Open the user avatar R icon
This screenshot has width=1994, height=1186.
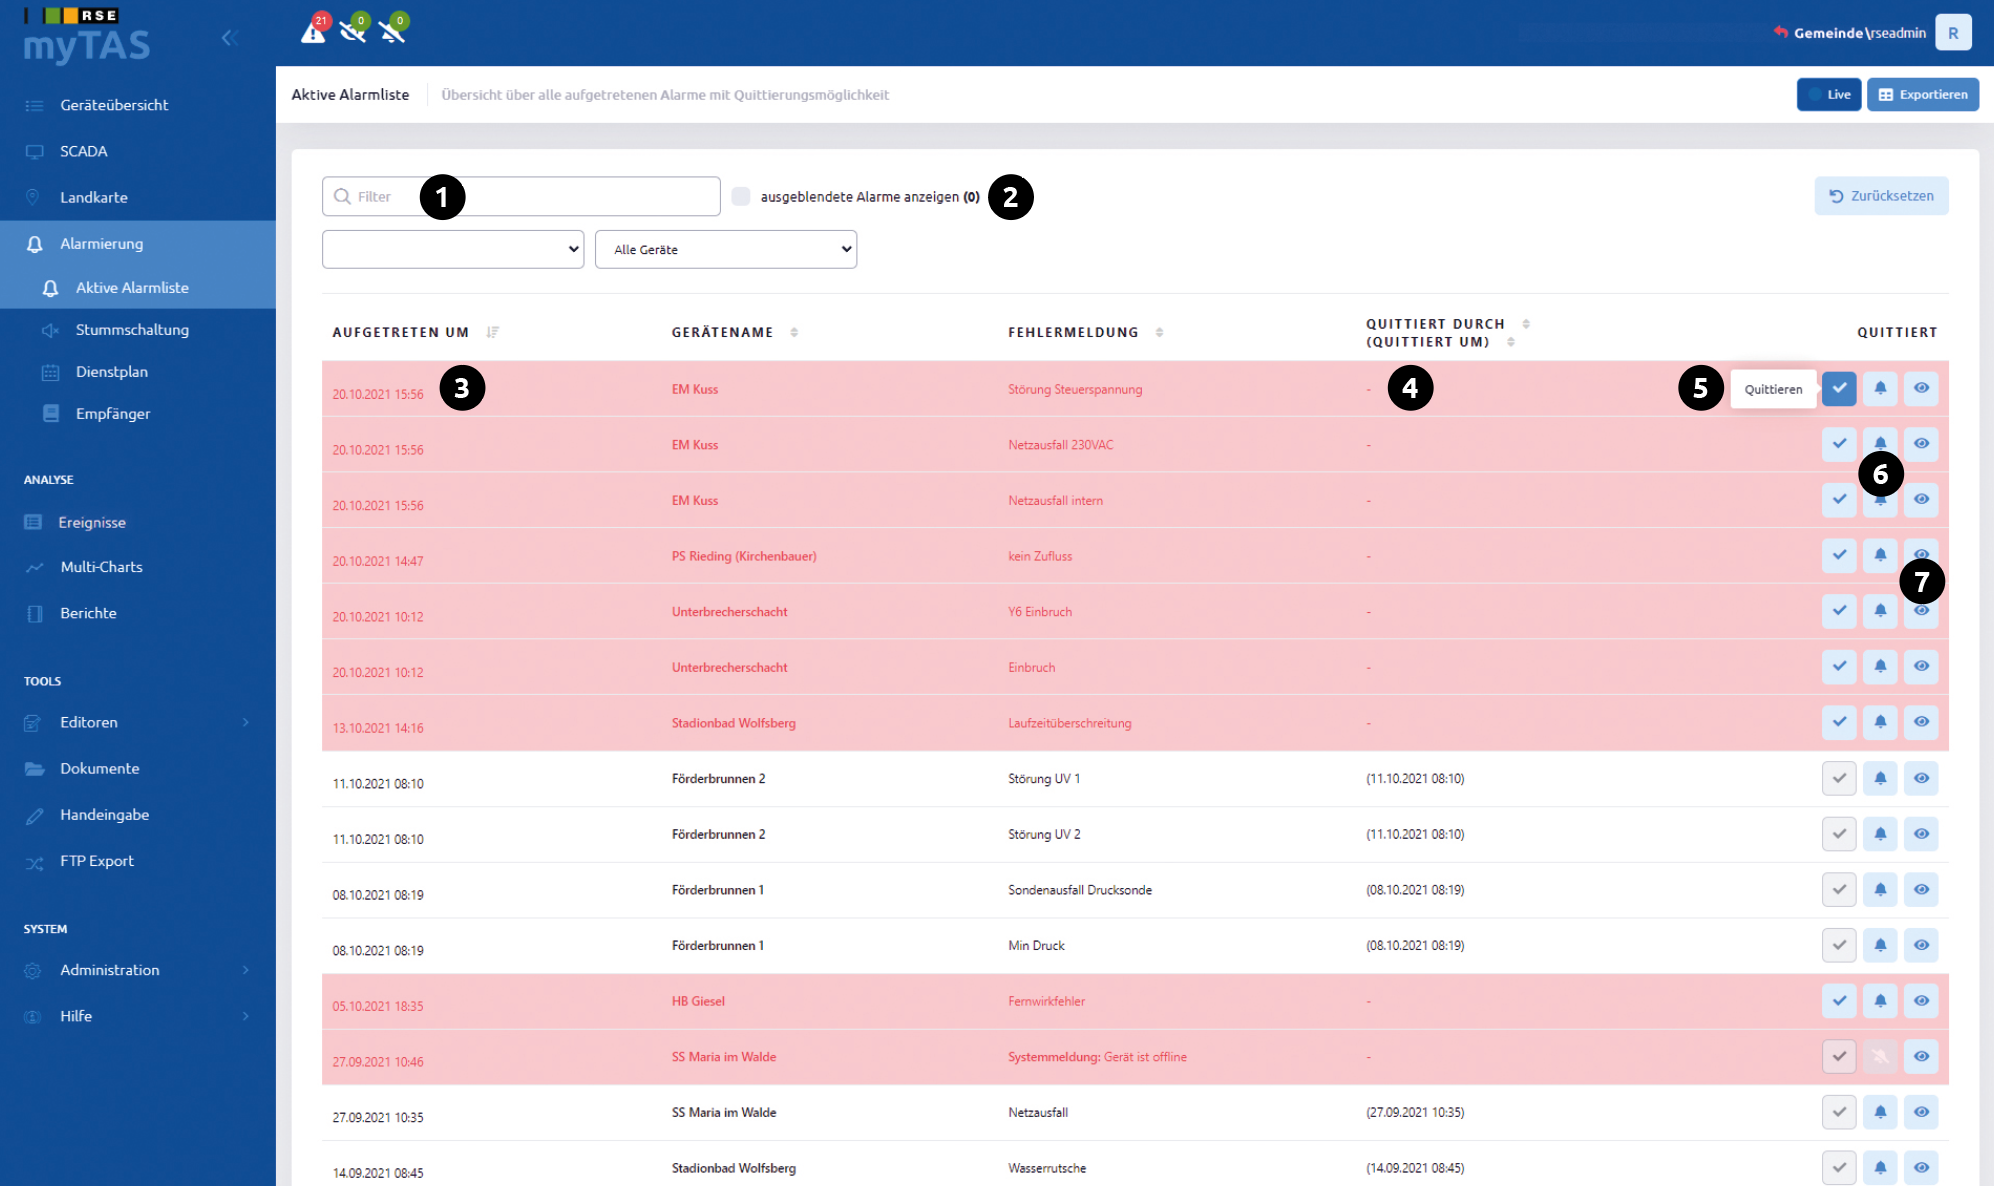tap(1952, 32)
